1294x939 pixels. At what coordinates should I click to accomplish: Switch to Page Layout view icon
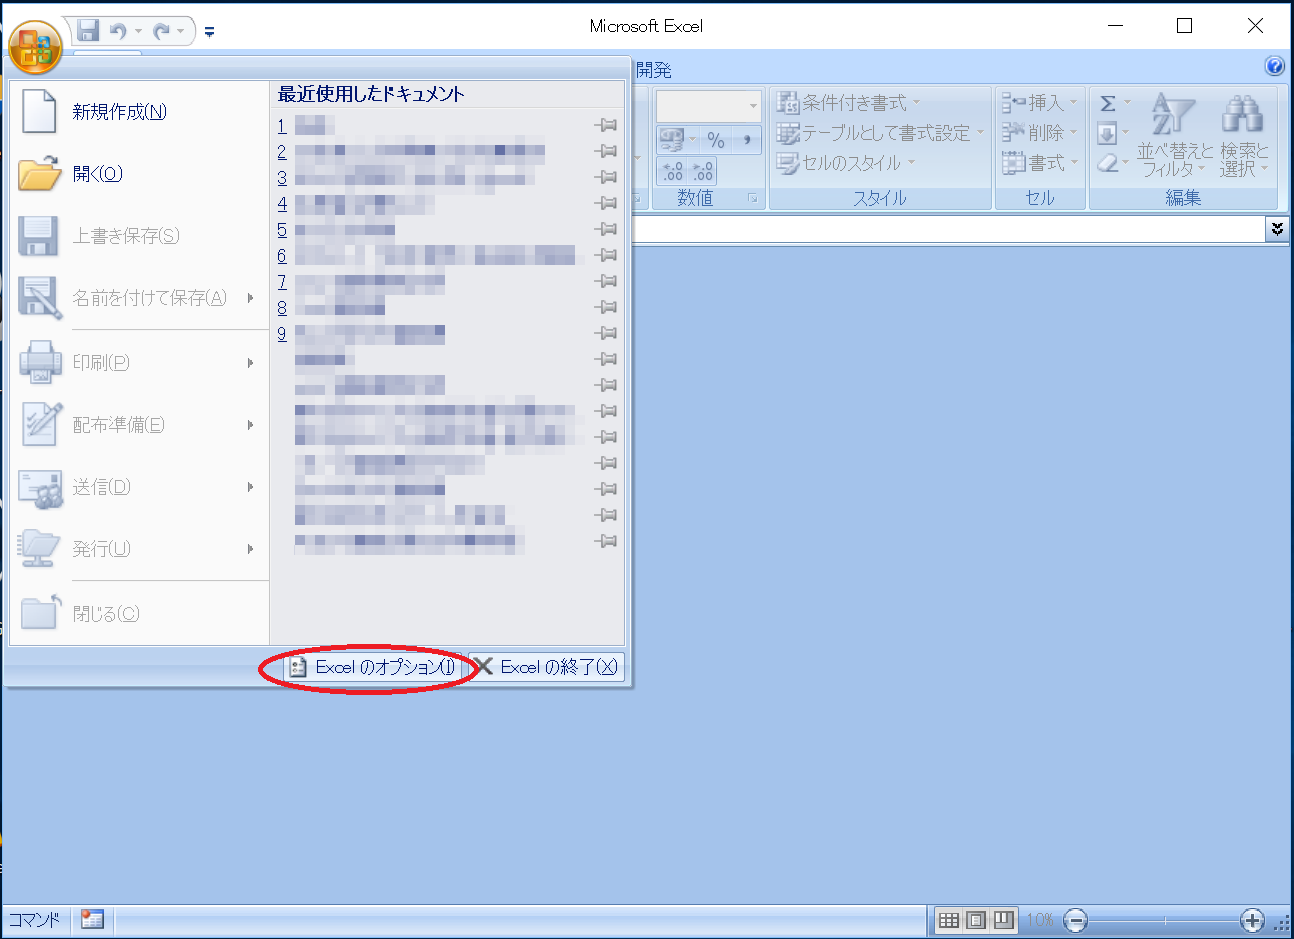977,920
